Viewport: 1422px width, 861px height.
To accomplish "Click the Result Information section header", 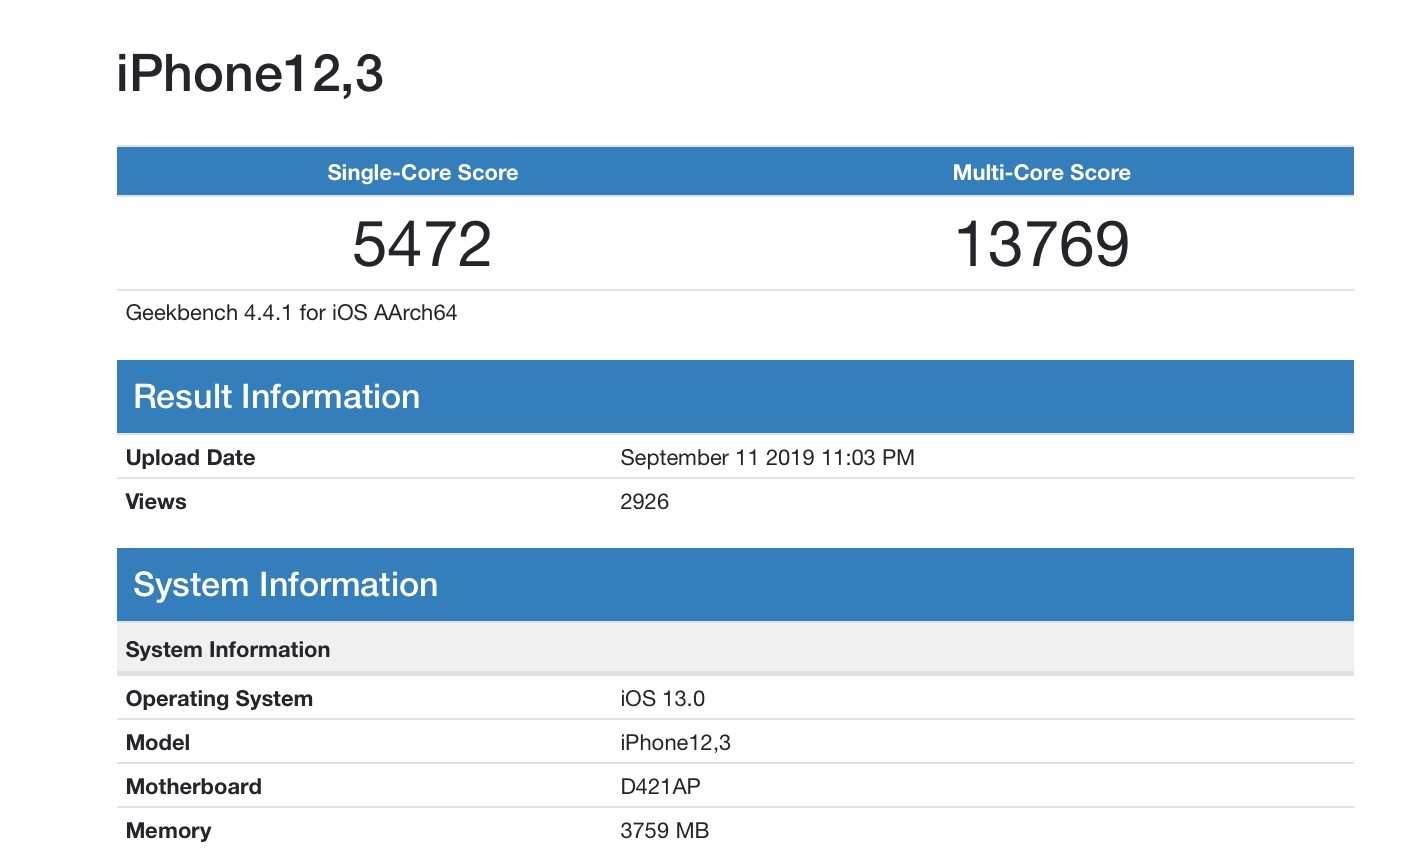I will point(735,397).
